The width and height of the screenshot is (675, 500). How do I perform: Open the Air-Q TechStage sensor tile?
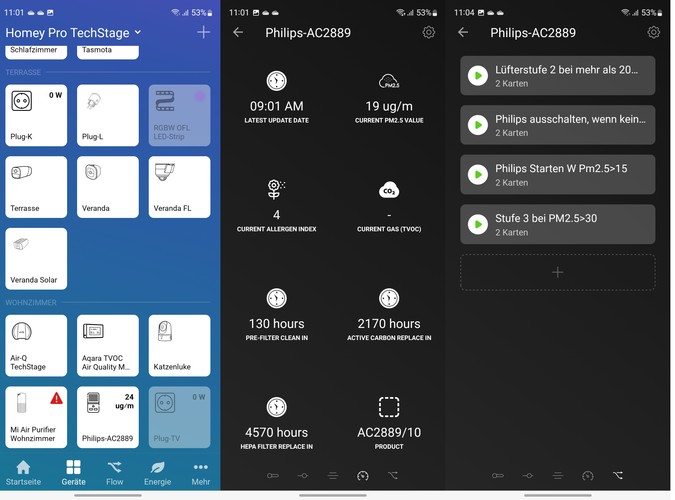click(x=36, y=346)
